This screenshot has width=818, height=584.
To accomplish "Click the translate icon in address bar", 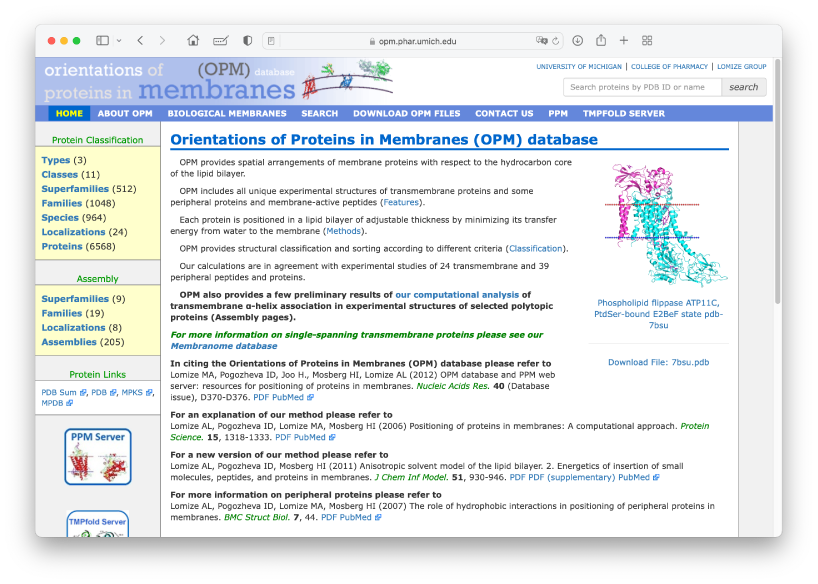I will point(542,41).
